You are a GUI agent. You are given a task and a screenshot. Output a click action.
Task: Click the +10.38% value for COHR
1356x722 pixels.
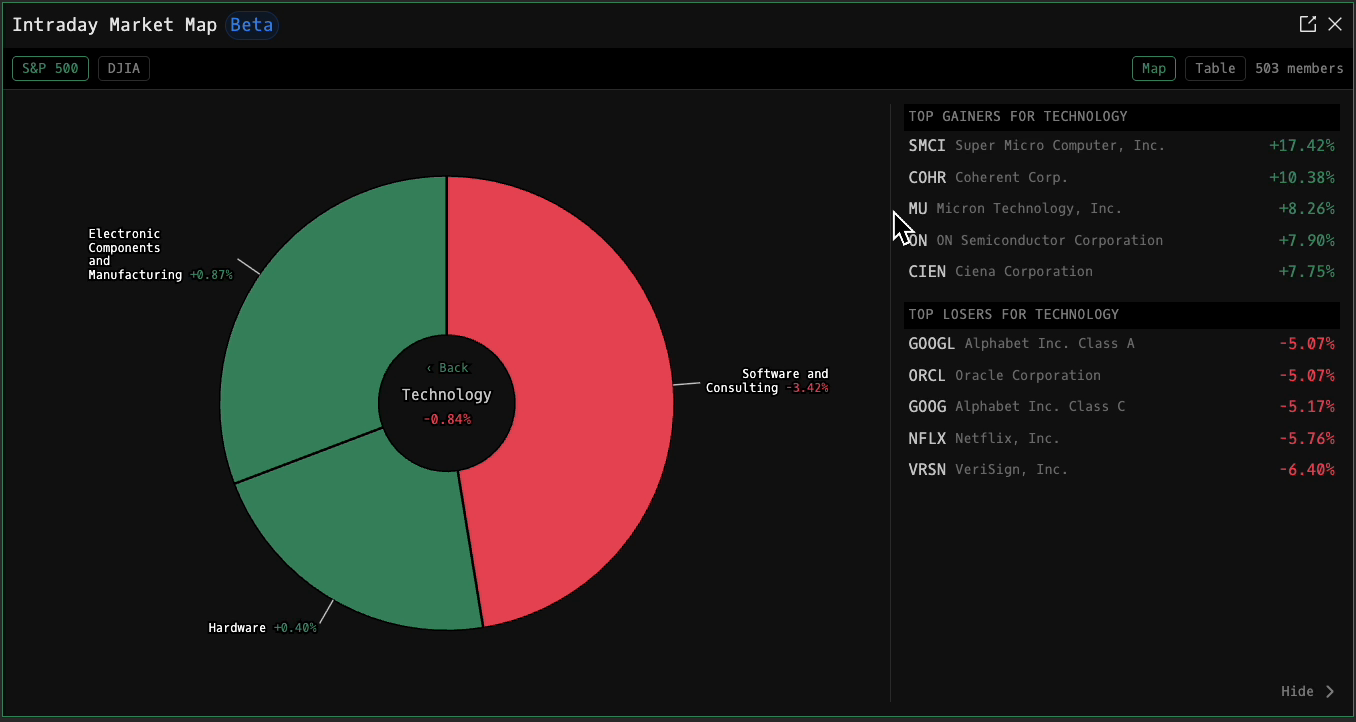pos(1302,178)
